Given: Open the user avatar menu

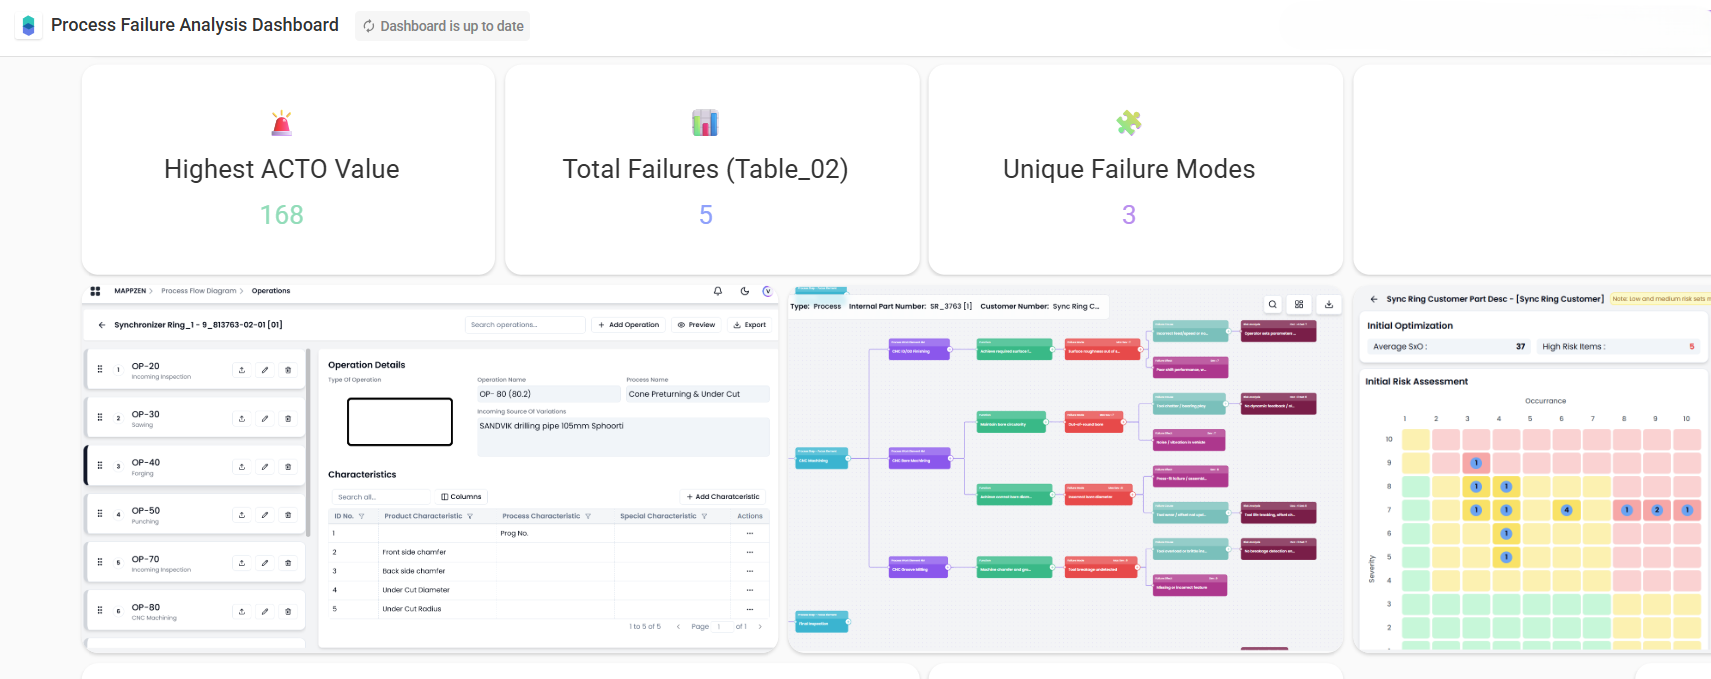Looking at the screenshot, I should click(767, 291).
